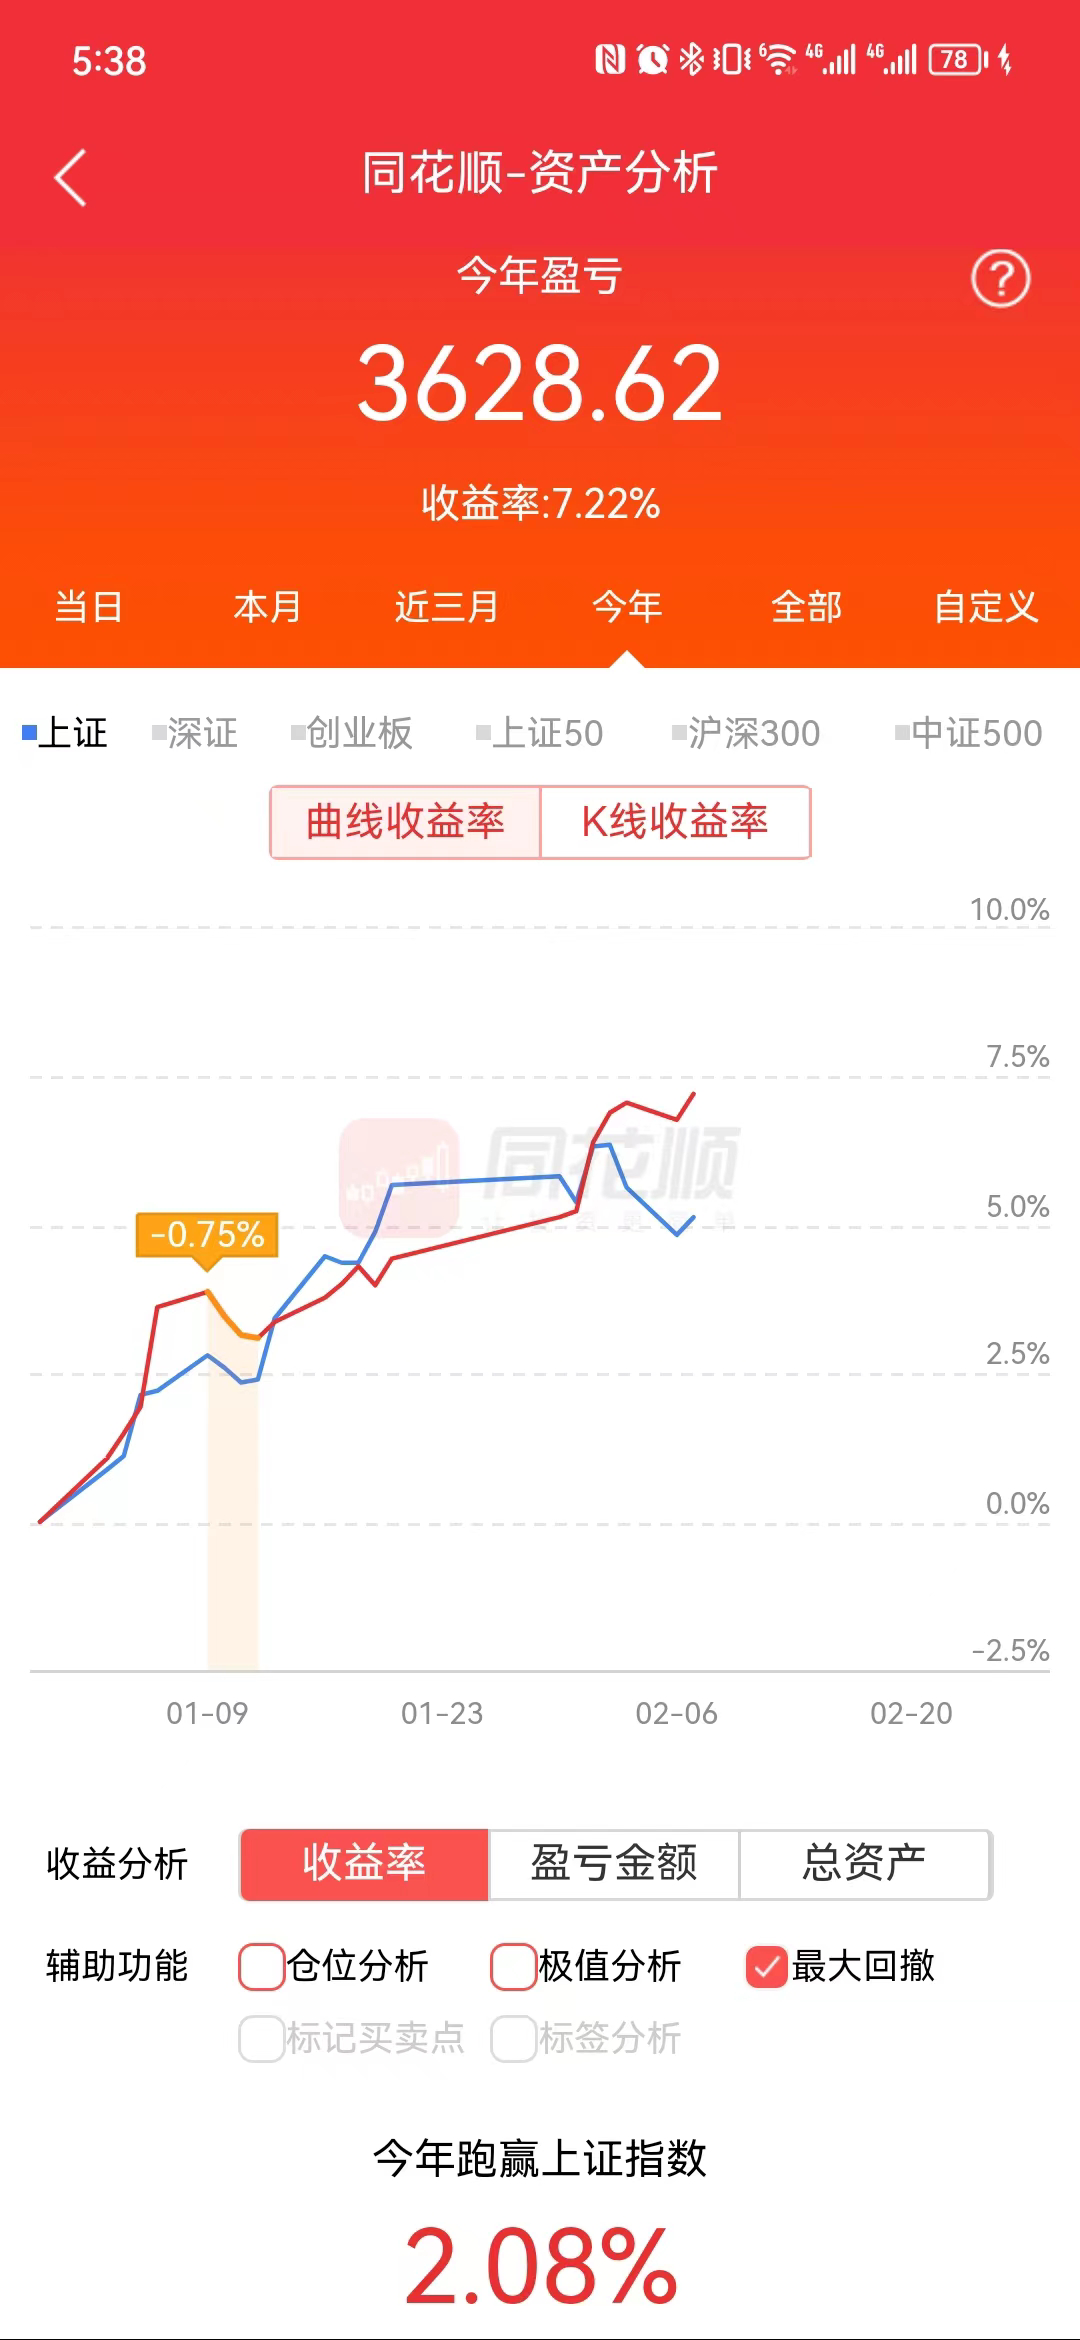Tap the NFC status icon
This screenshot has height=2340, width=1080.
coord(610,60)
